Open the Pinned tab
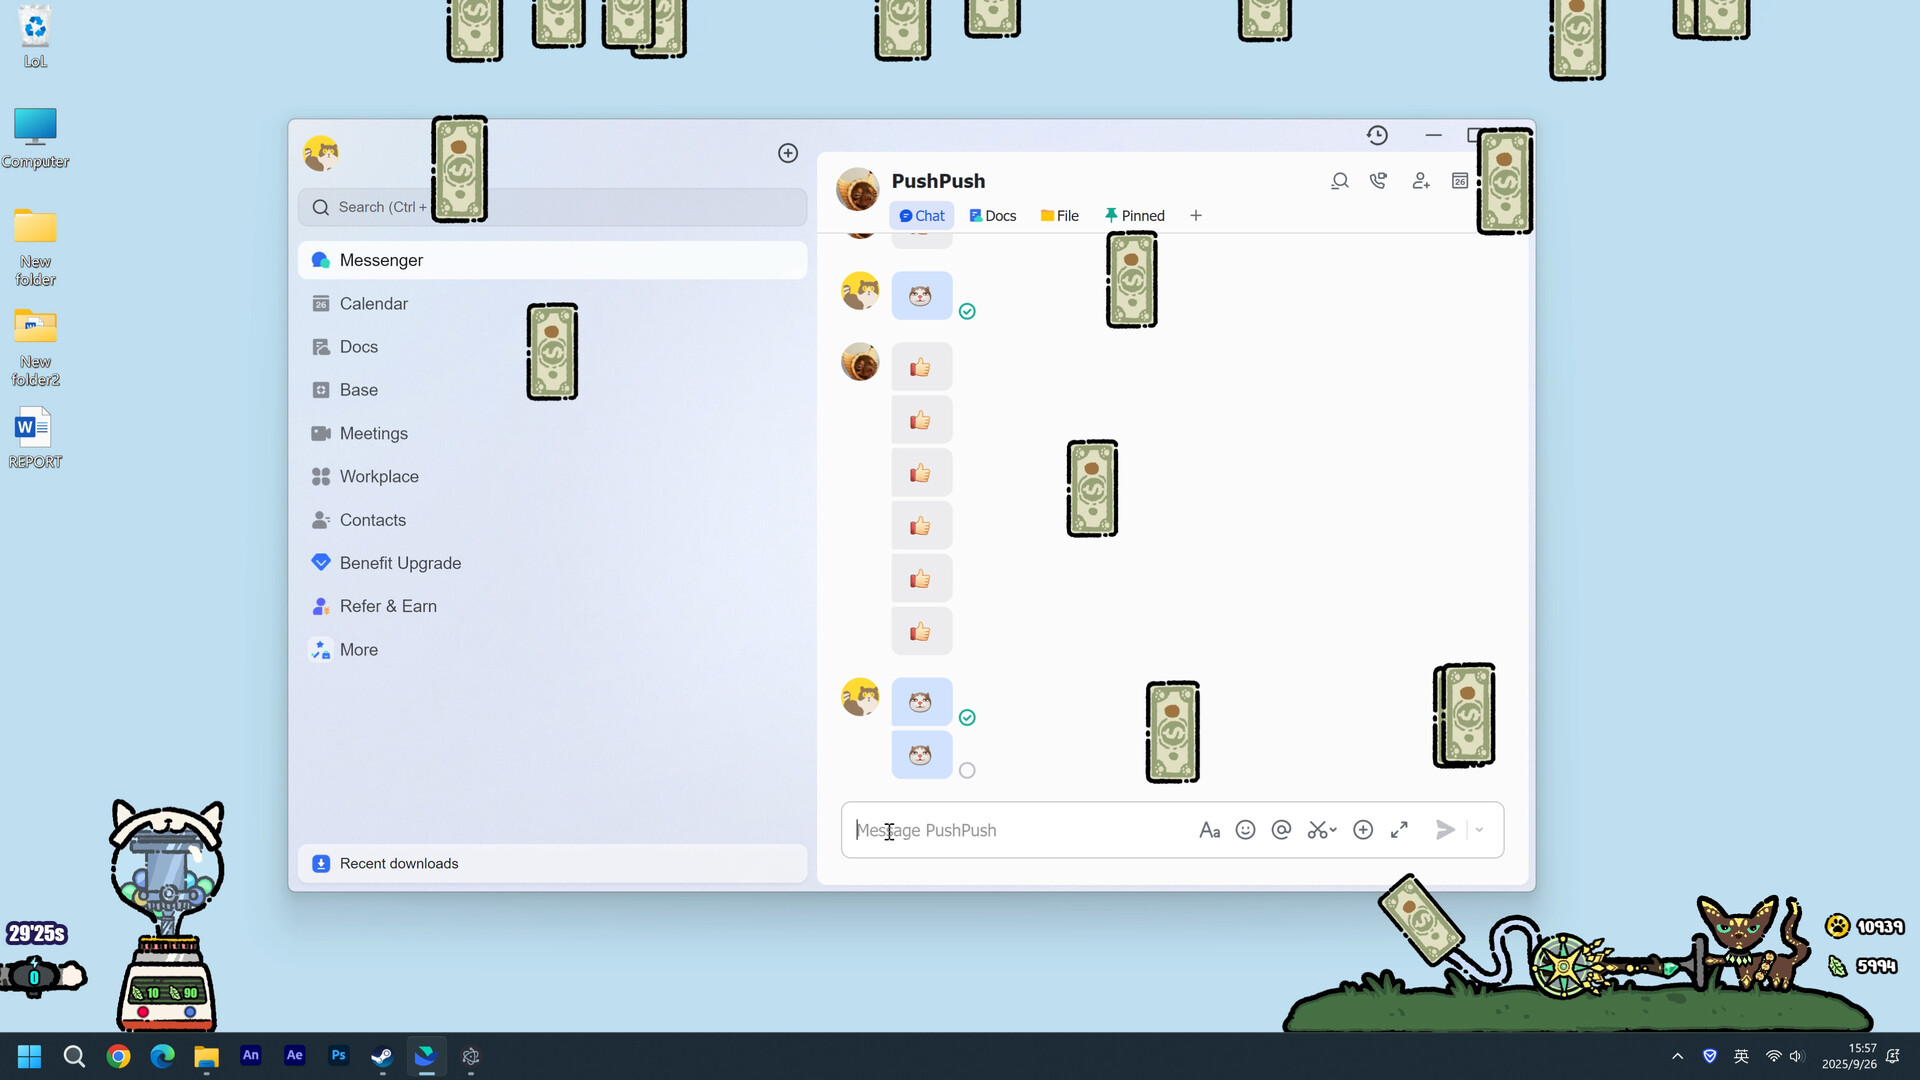This screenshot has height=1080, width=1920. pos(1135,215)
